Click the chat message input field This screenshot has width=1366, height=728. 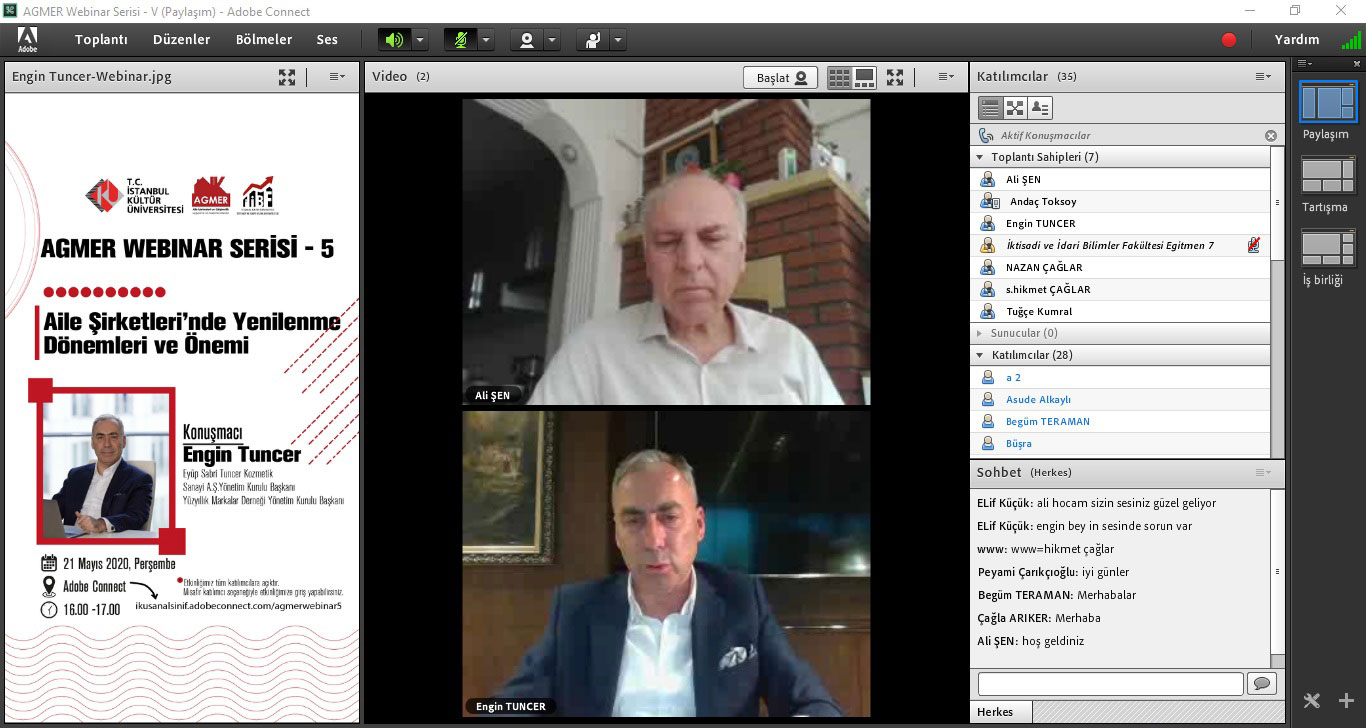tap(1110, 684)
